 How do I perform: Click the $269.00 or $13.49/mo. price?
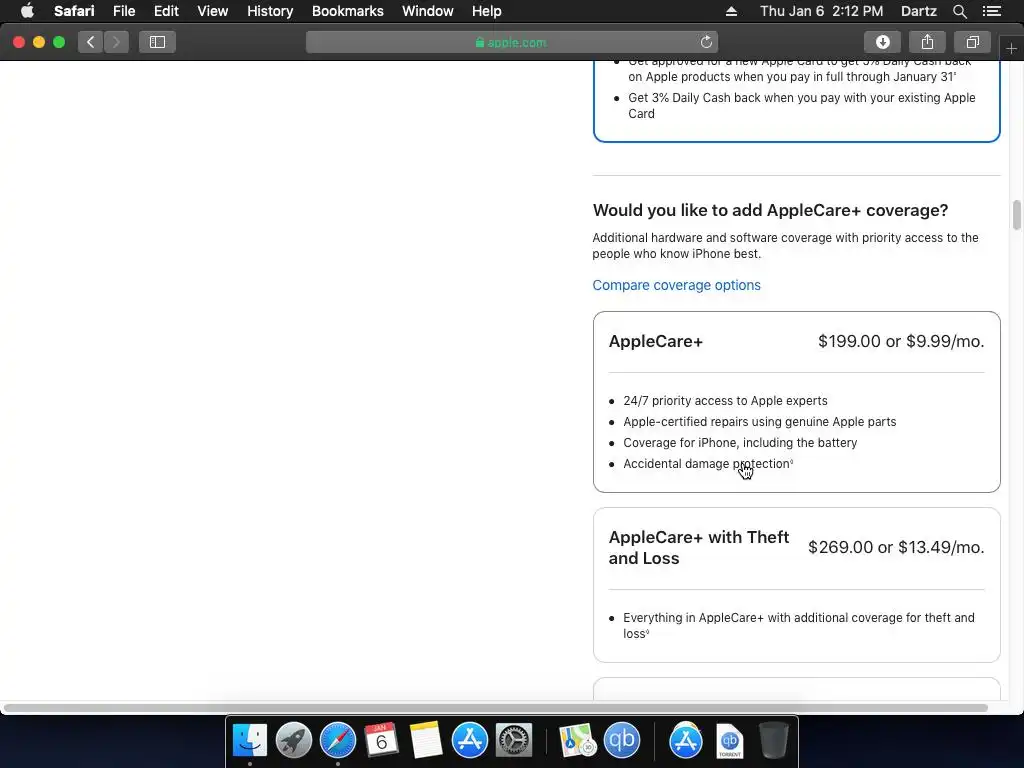(896, 547)
